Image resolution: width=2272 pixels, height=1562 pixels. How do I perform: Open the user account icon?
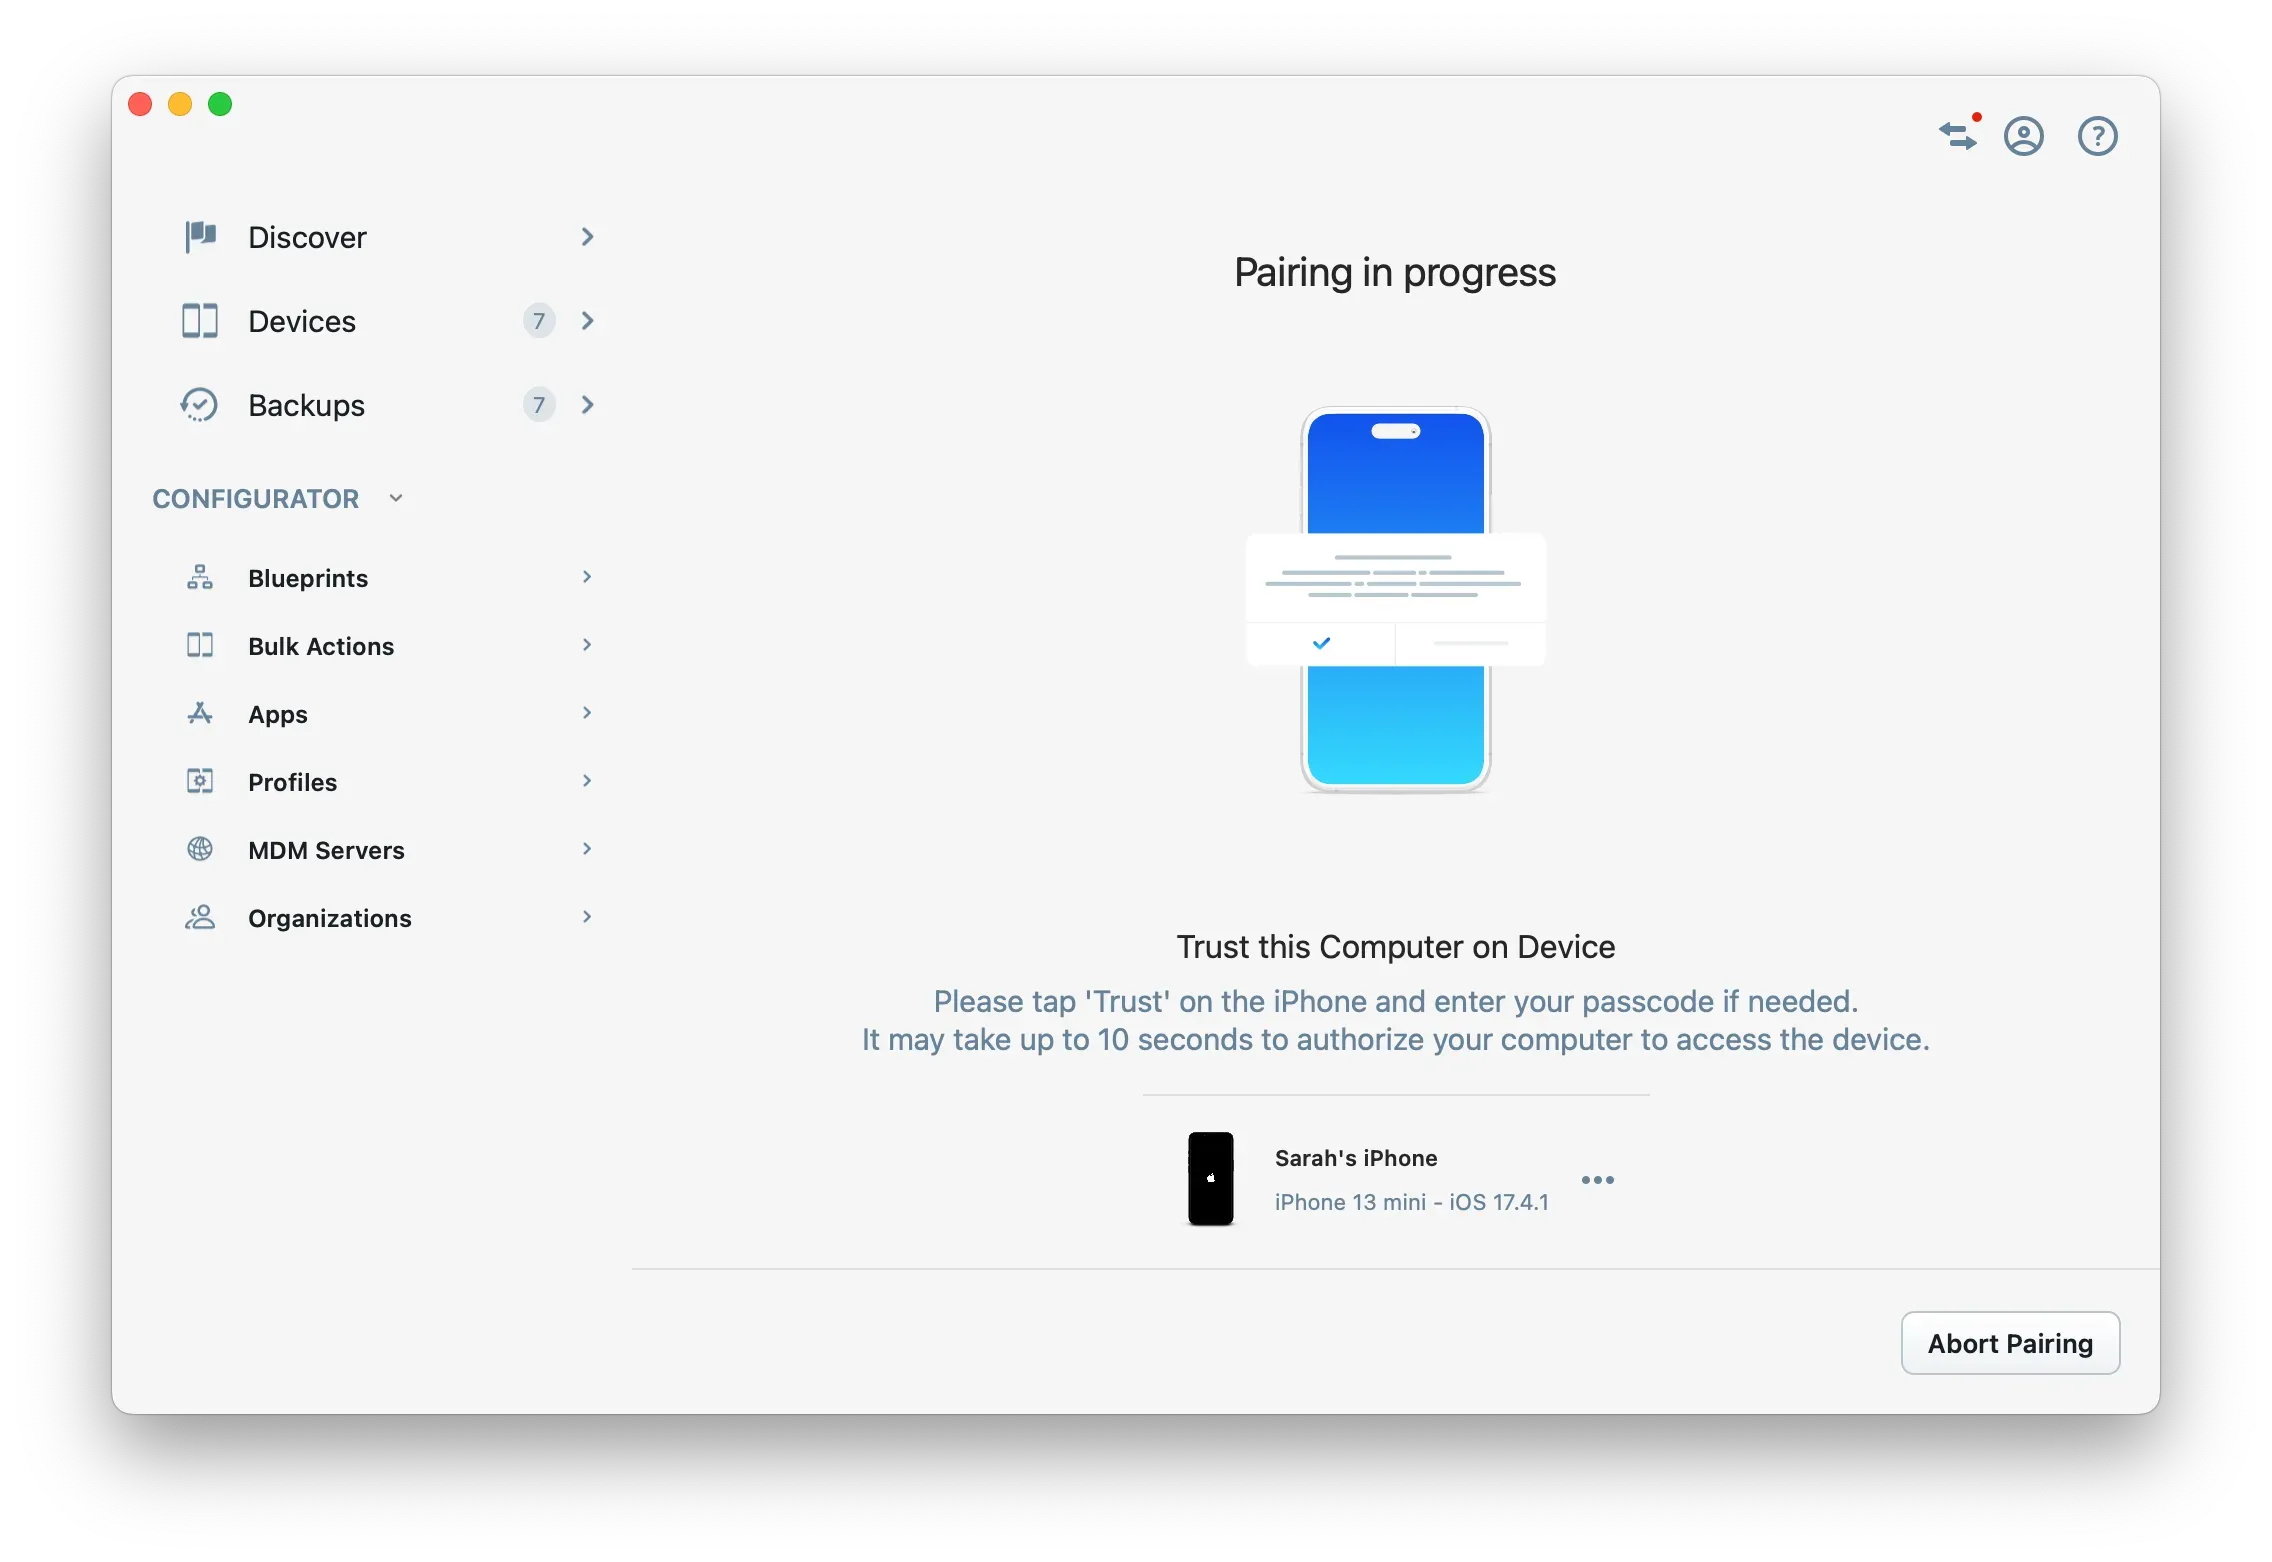tap(2024, 136)
